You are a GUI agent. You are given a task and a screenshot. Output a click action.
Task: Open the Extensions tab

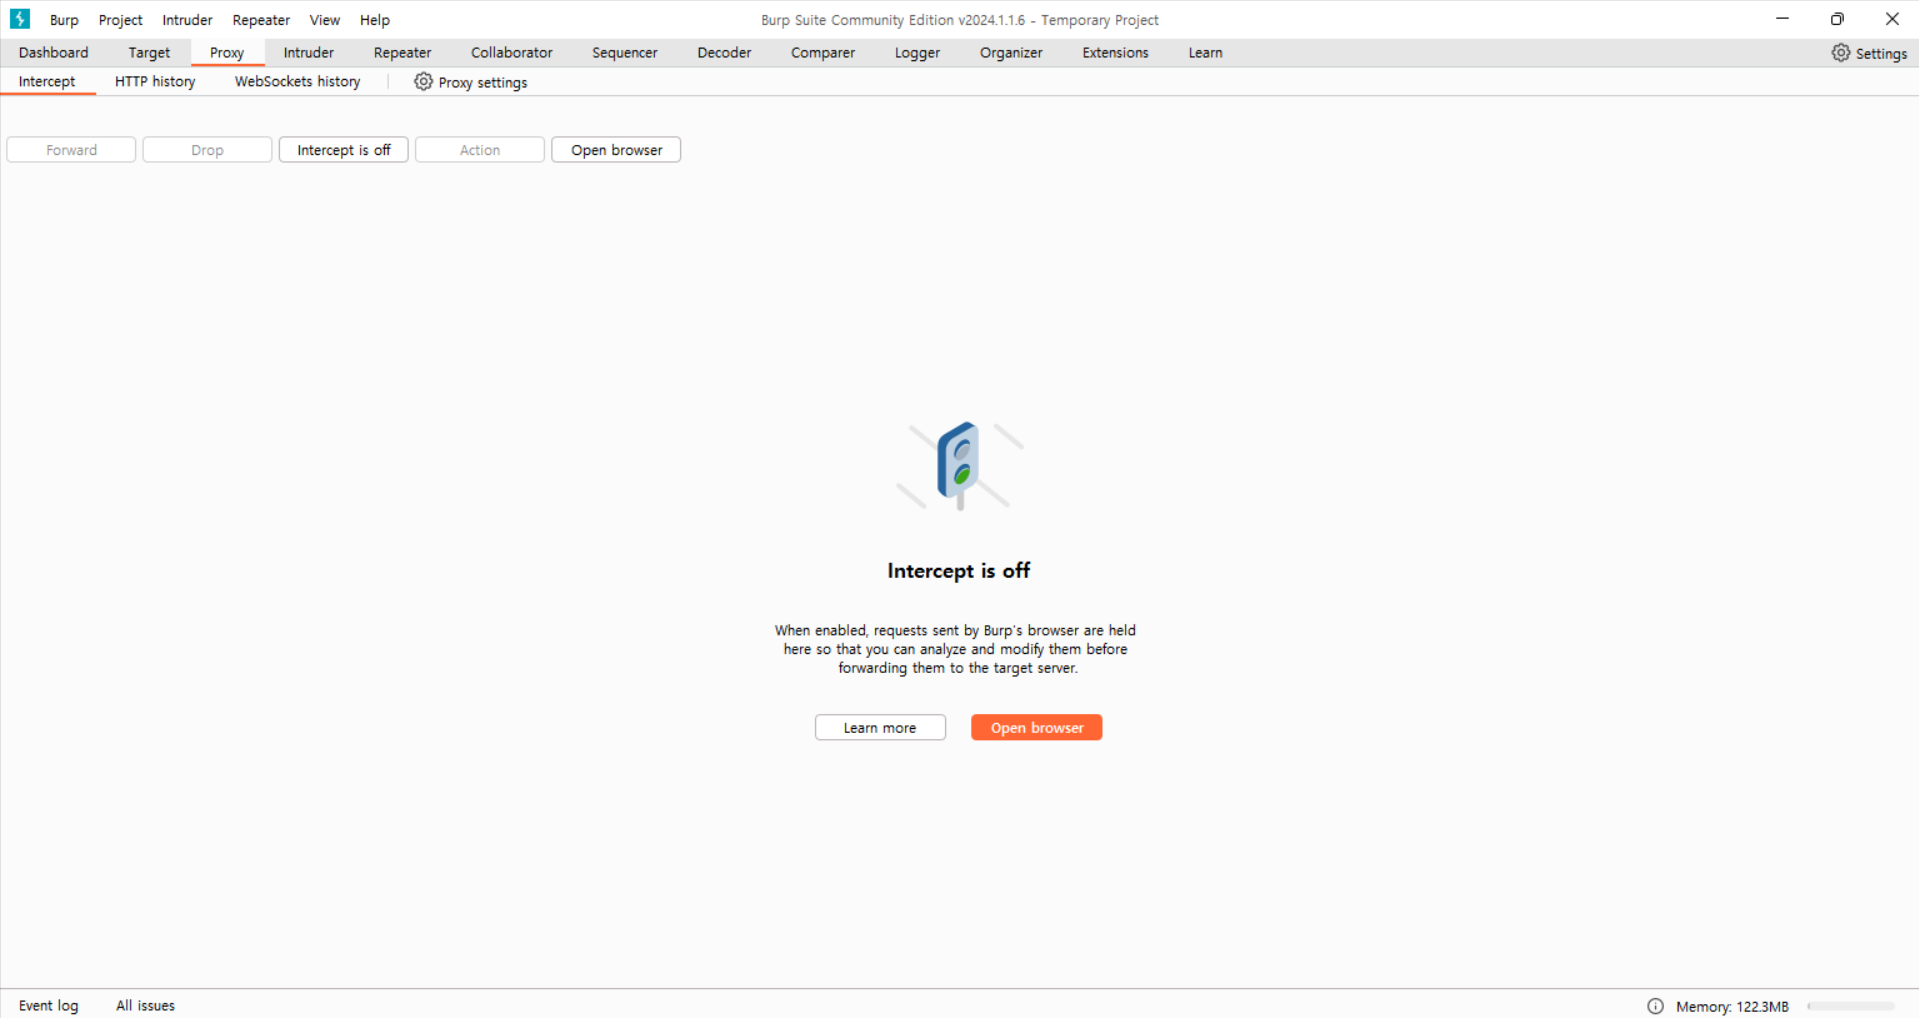pyautogui.click(x=1115, y=53)
